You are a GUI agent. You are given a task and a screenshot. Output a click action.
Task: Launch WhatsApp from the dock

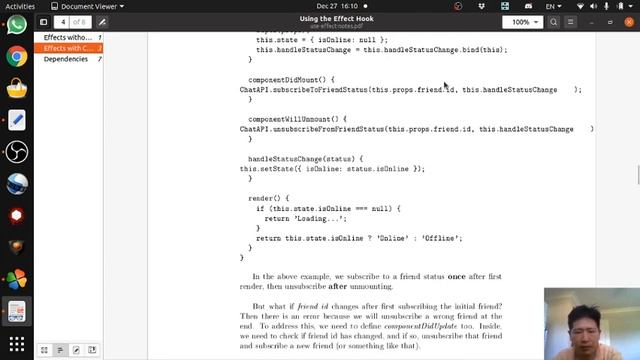(x=17, y=25)
